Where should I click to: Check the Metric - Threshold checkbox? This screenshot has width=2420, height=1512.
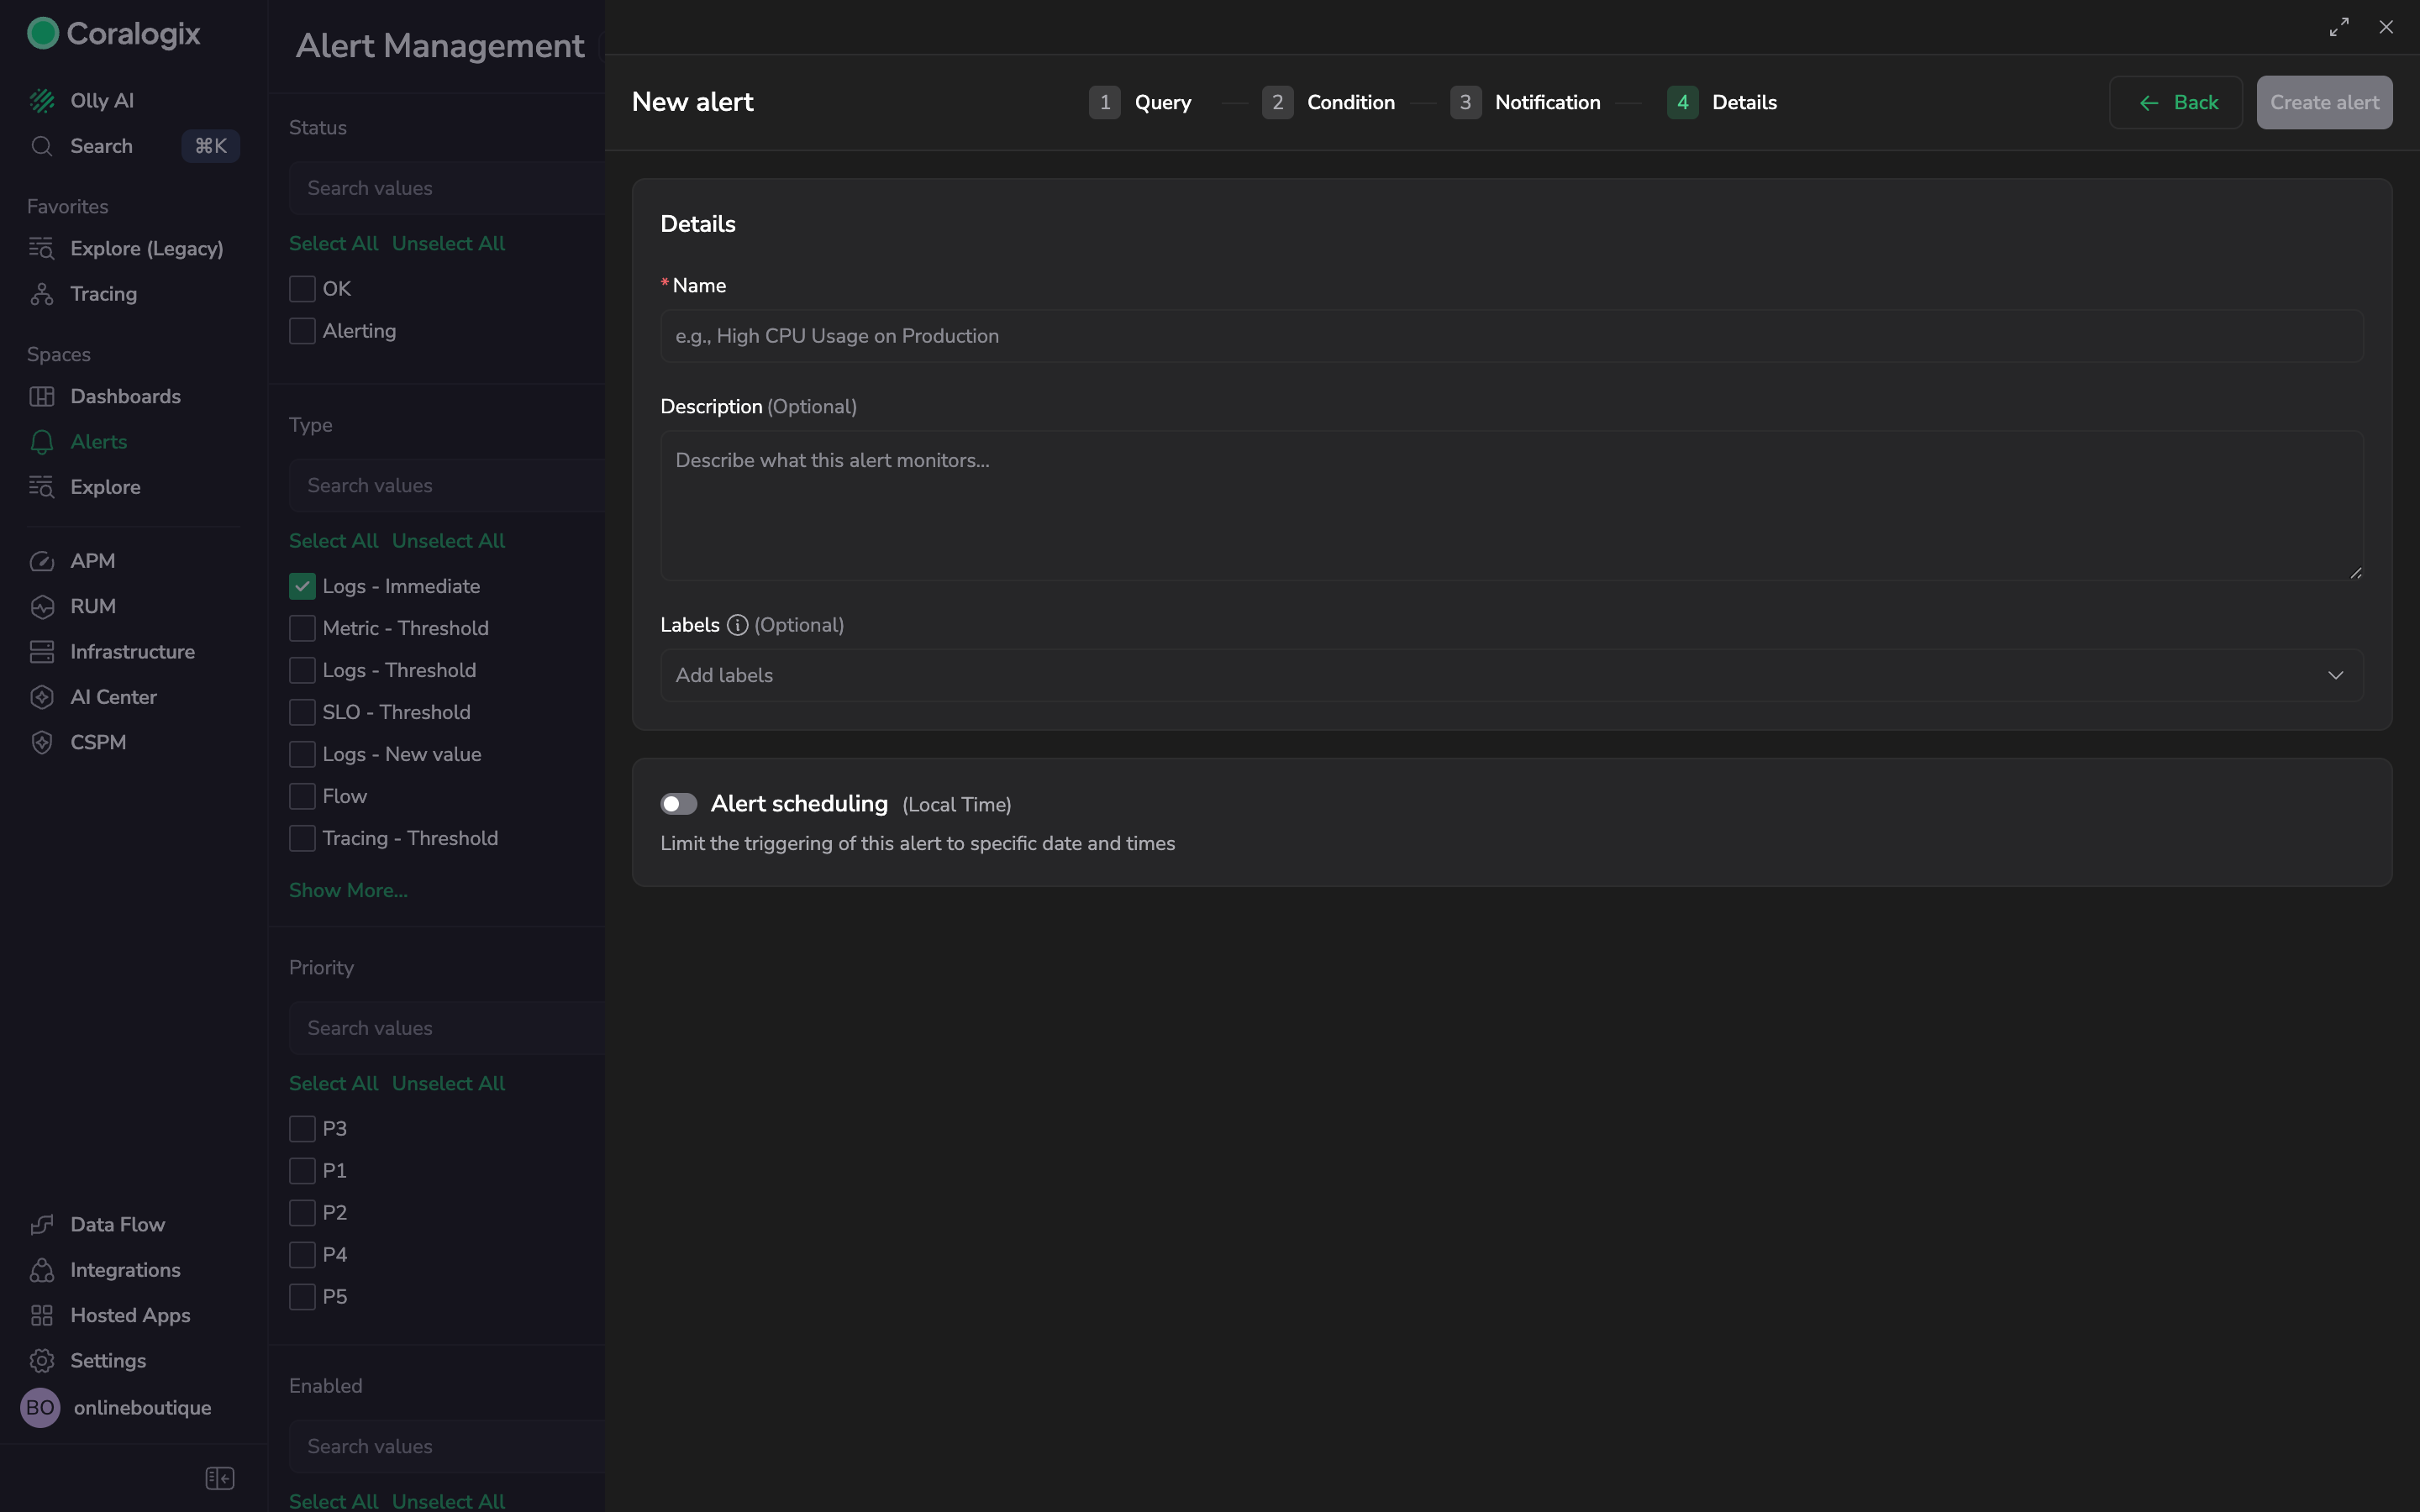(x=302, y=628)
